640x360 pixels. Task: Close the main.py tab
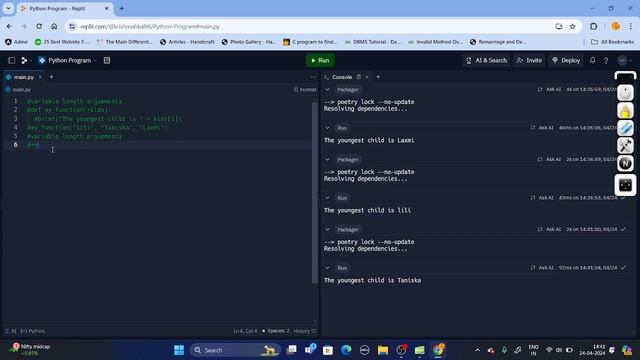pyautogui.click(x=40, y=77)
